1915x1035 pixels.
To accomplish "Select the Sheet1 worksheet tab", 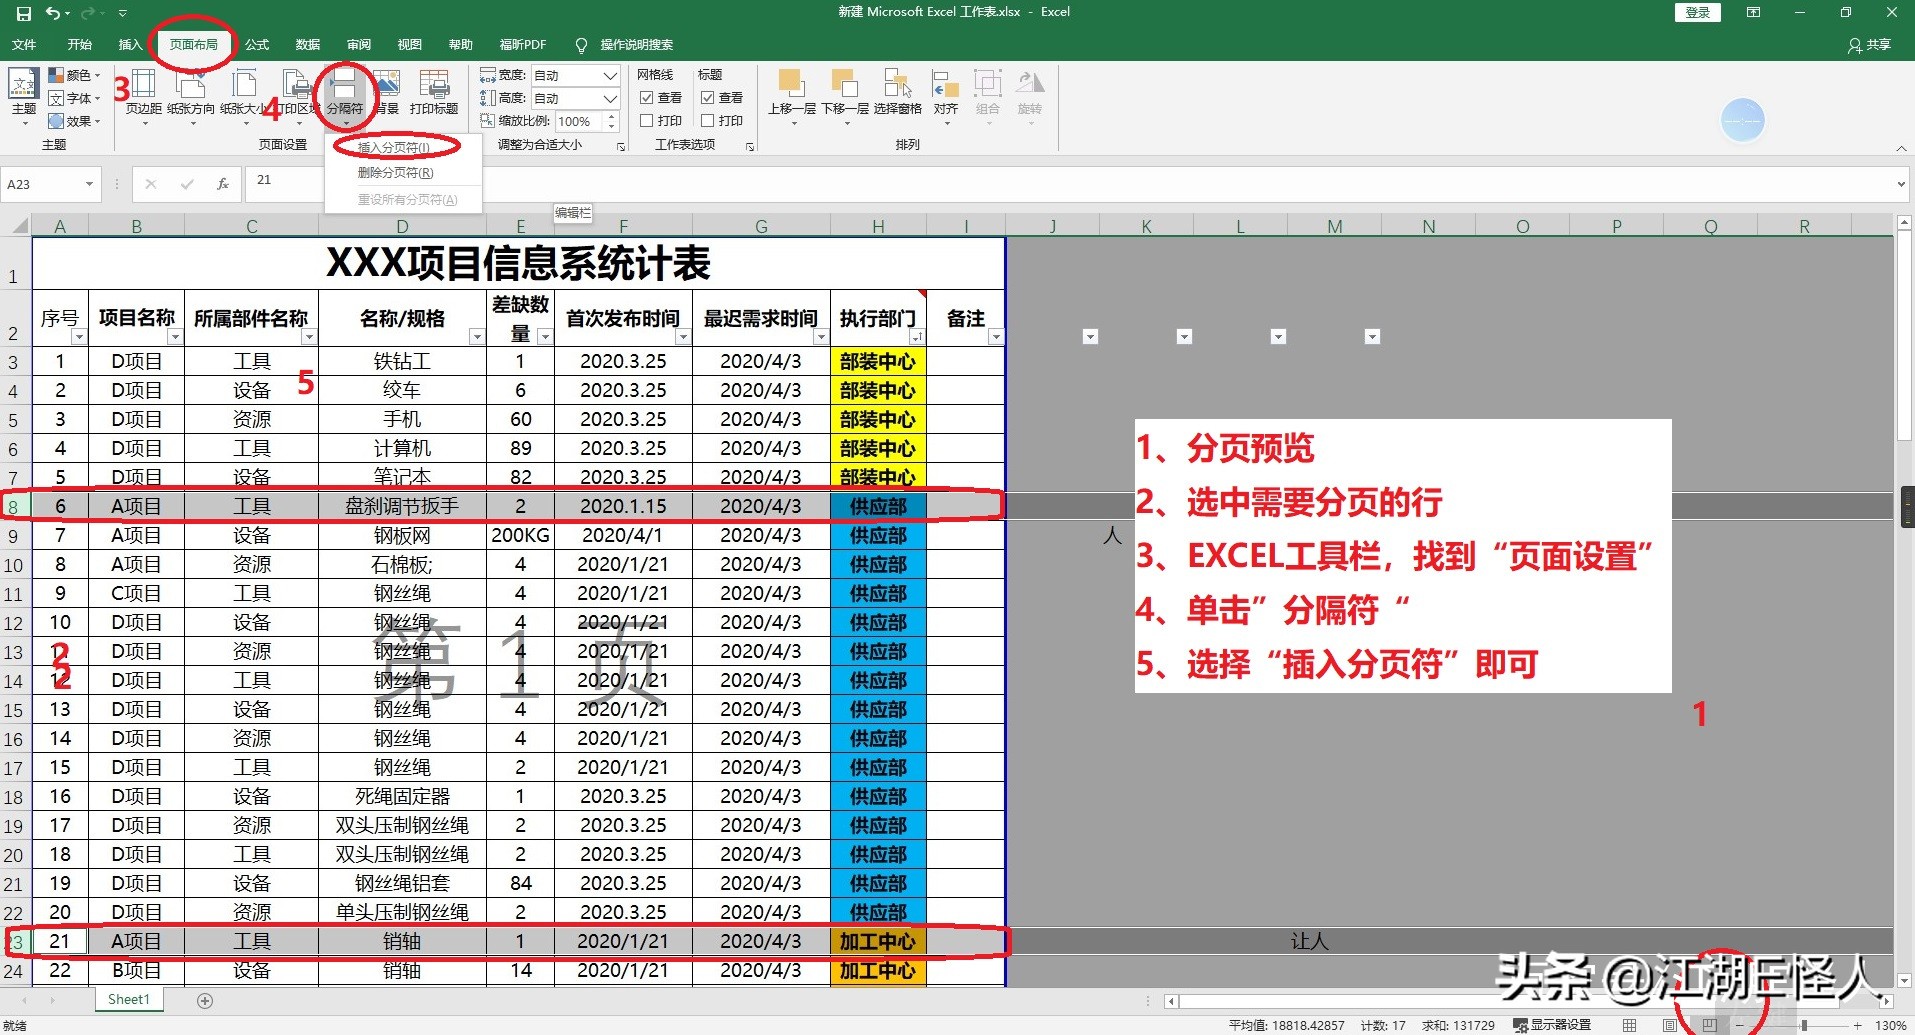I will (x=128, y=999).
